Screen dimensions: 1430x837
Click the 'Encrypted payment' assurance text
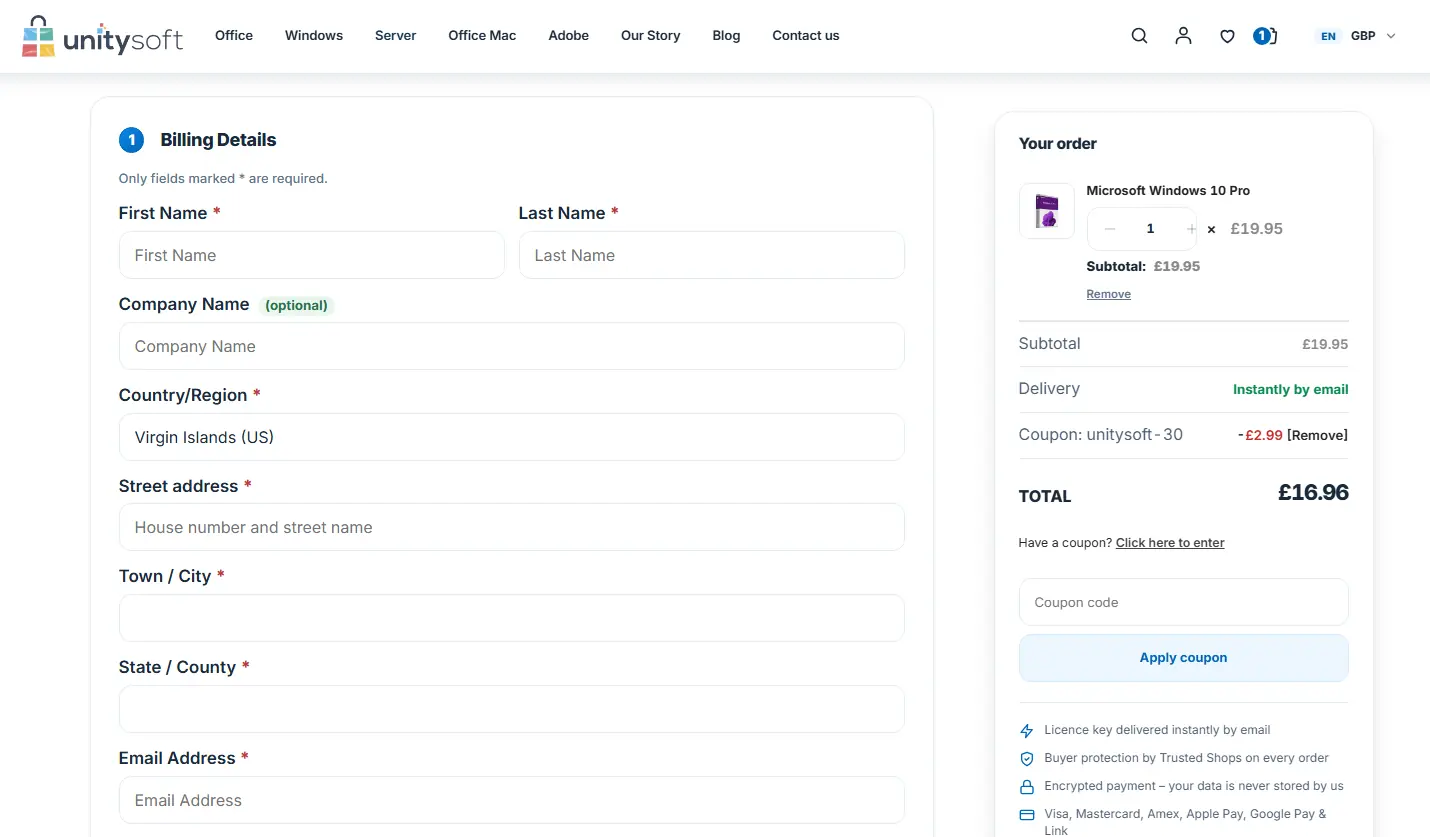click(1194, 786)
